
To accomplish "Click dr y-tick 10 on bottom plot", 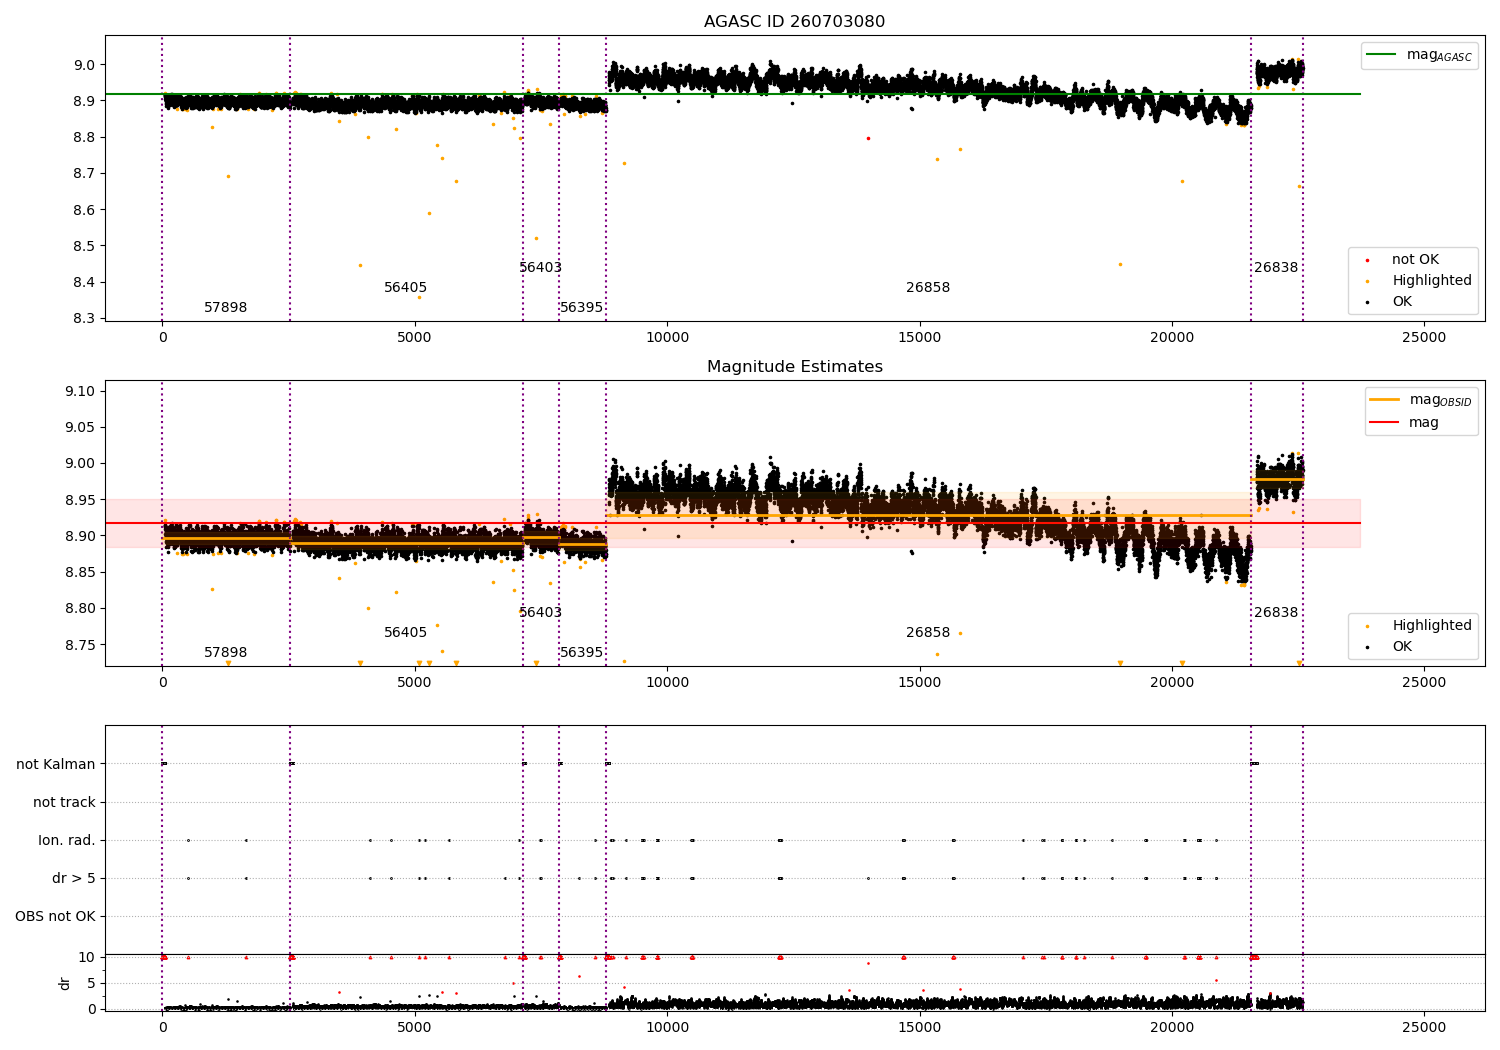I will coord(88,958).
